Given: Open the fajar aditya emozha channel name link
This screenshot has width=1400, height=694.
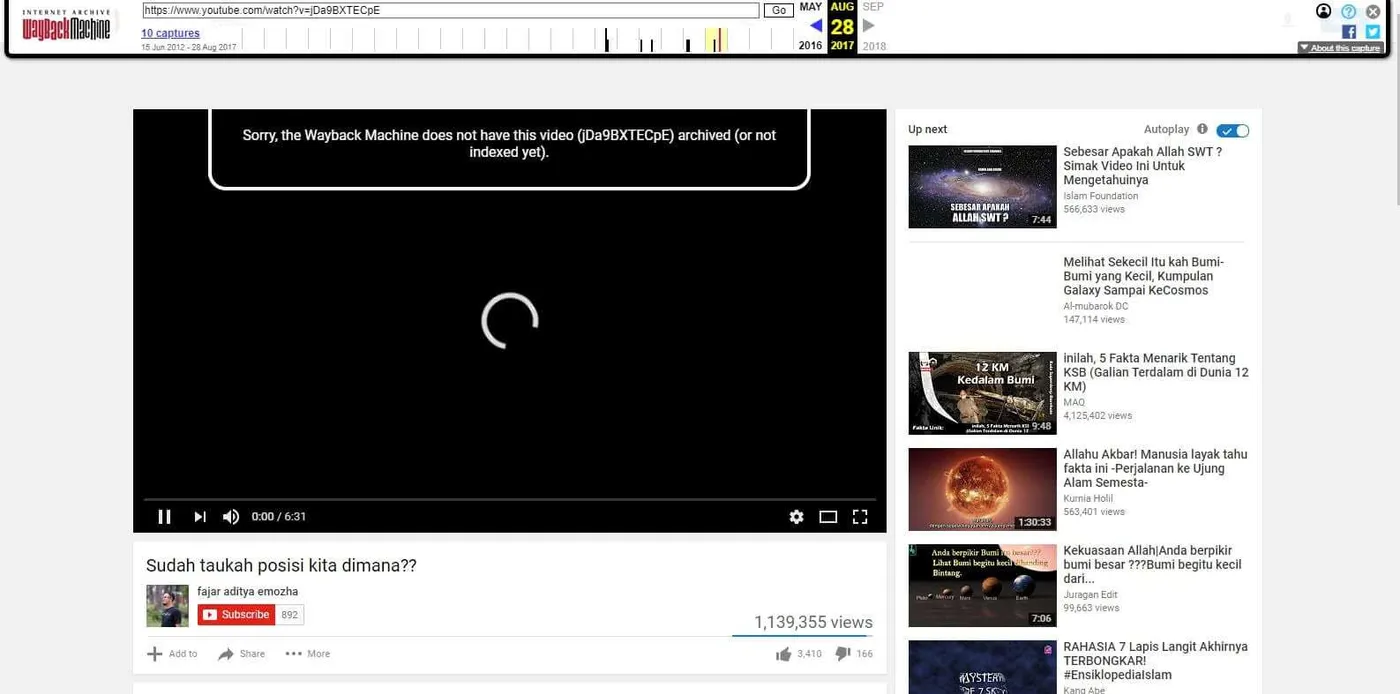Looking at the screenshot, I should point(248,591).
